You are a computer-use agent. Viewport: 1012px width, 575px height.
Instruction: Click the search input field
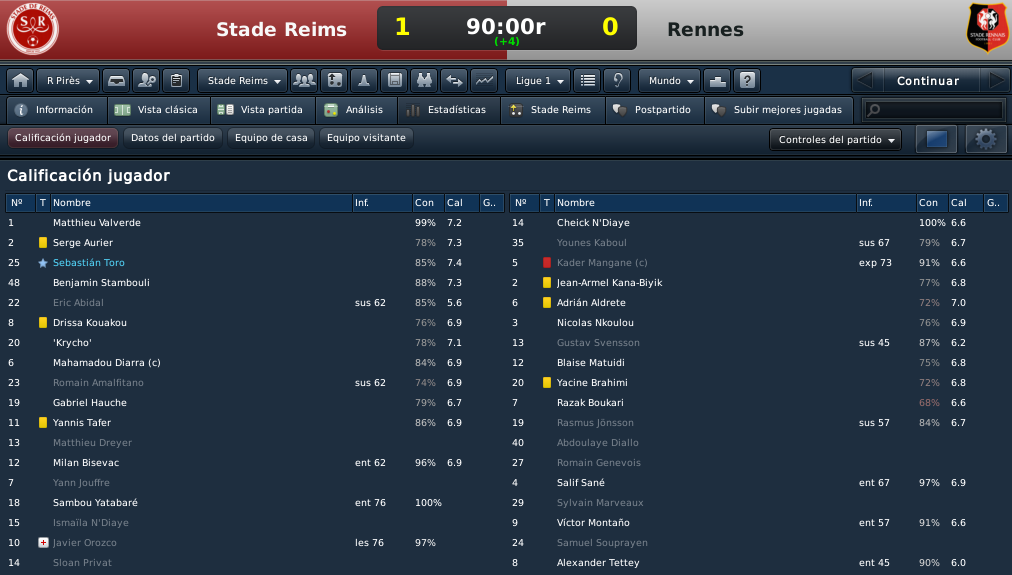[934, 110]
